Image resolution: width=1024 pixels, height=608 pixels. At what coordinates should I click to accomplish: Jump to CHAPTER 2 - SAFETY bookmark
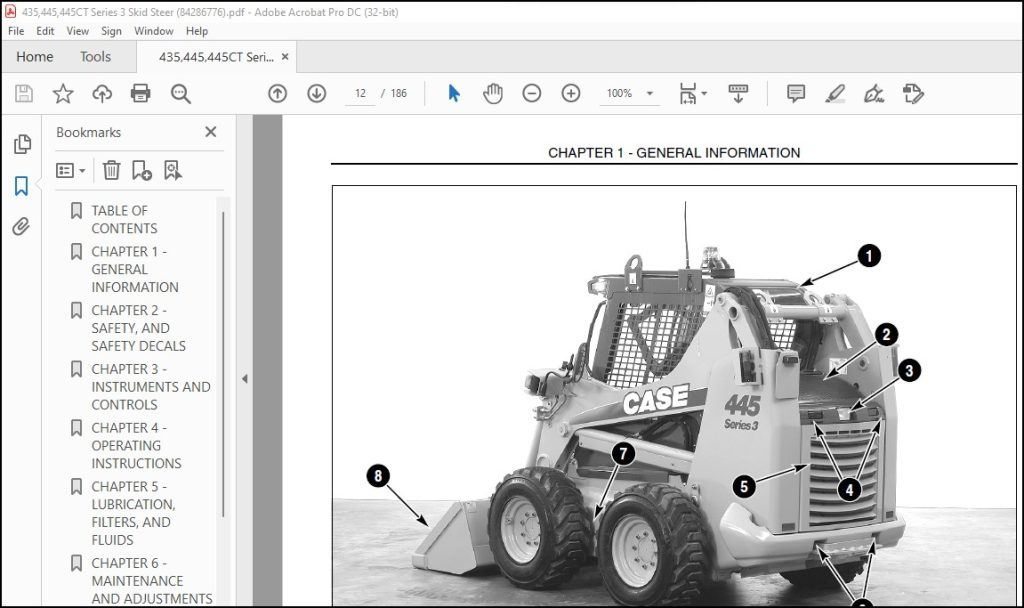pos(138,328)
